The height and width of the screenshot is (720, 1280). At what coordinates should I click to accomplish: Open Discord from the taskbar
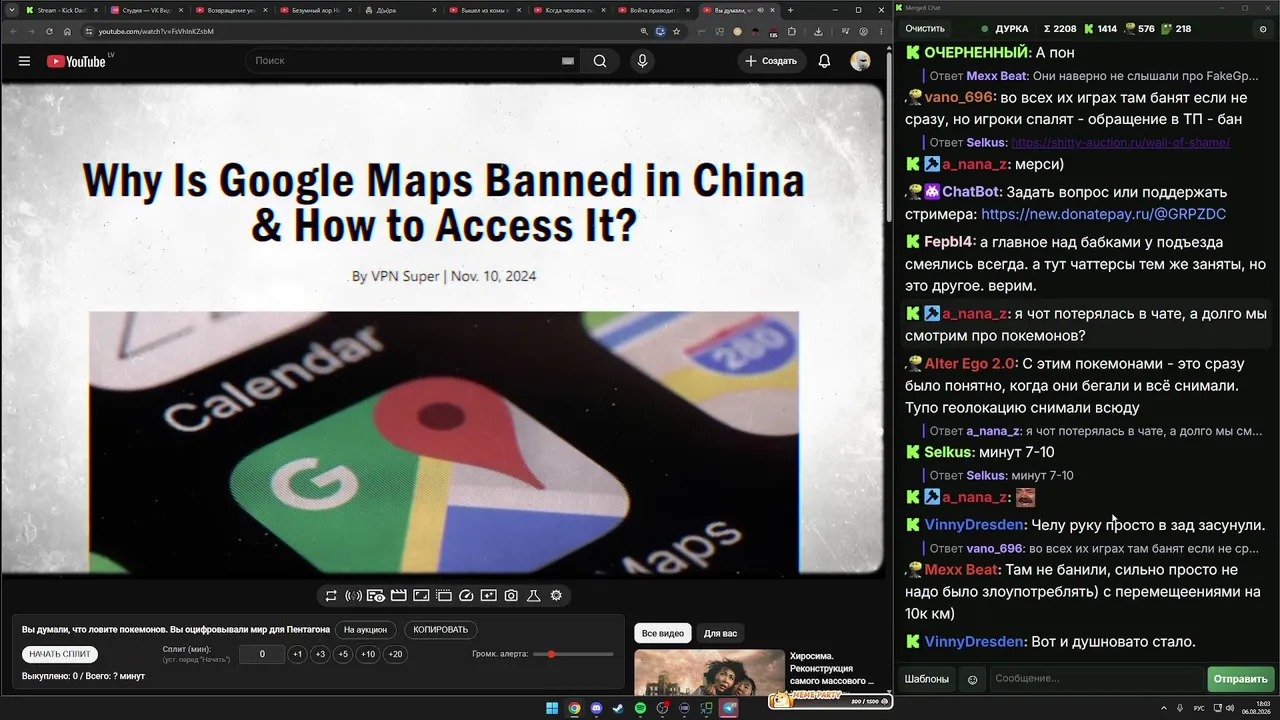596,709
